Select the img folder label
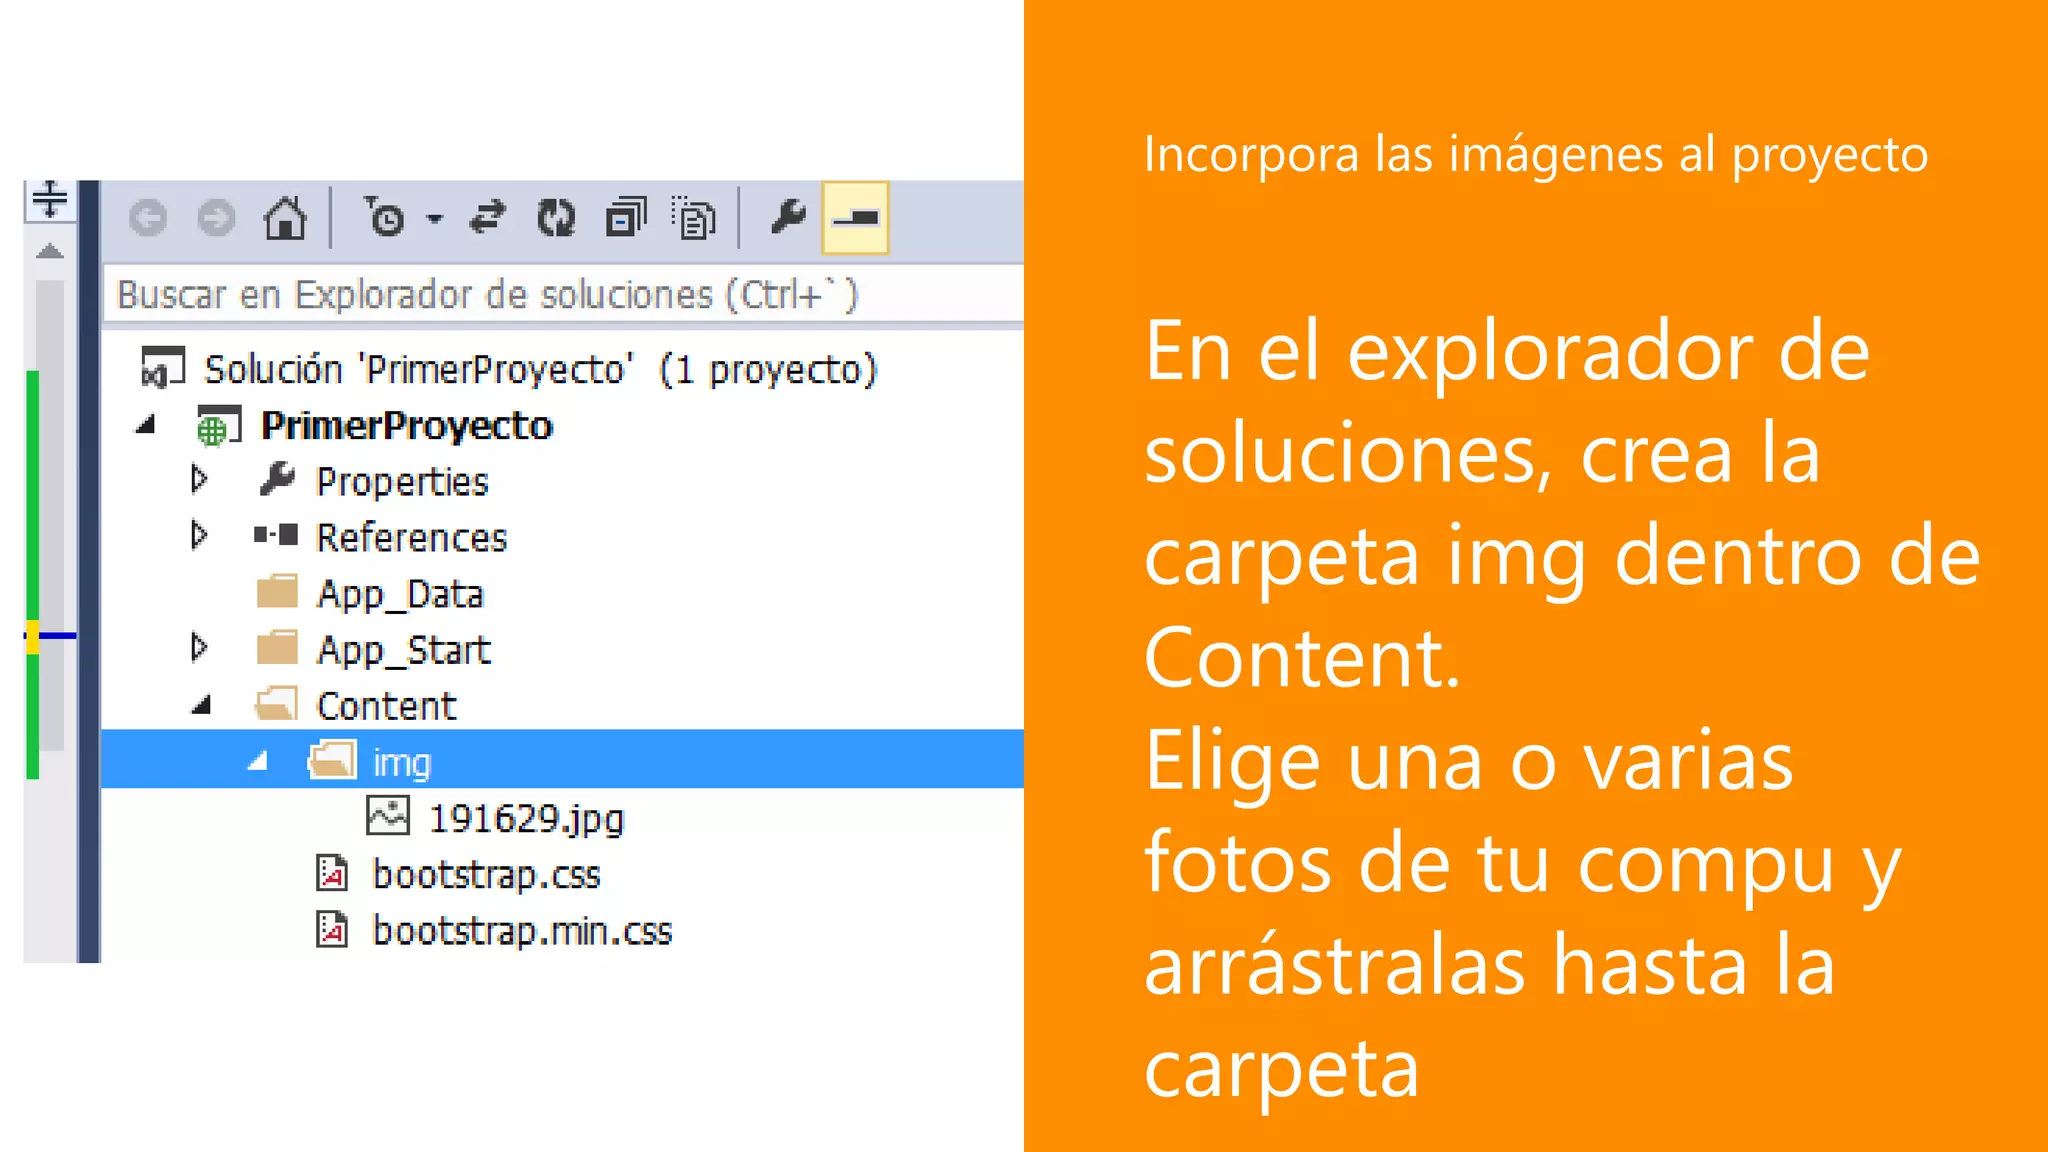This screenshot has height=1152, width=2048. click(x=402, y=763)
